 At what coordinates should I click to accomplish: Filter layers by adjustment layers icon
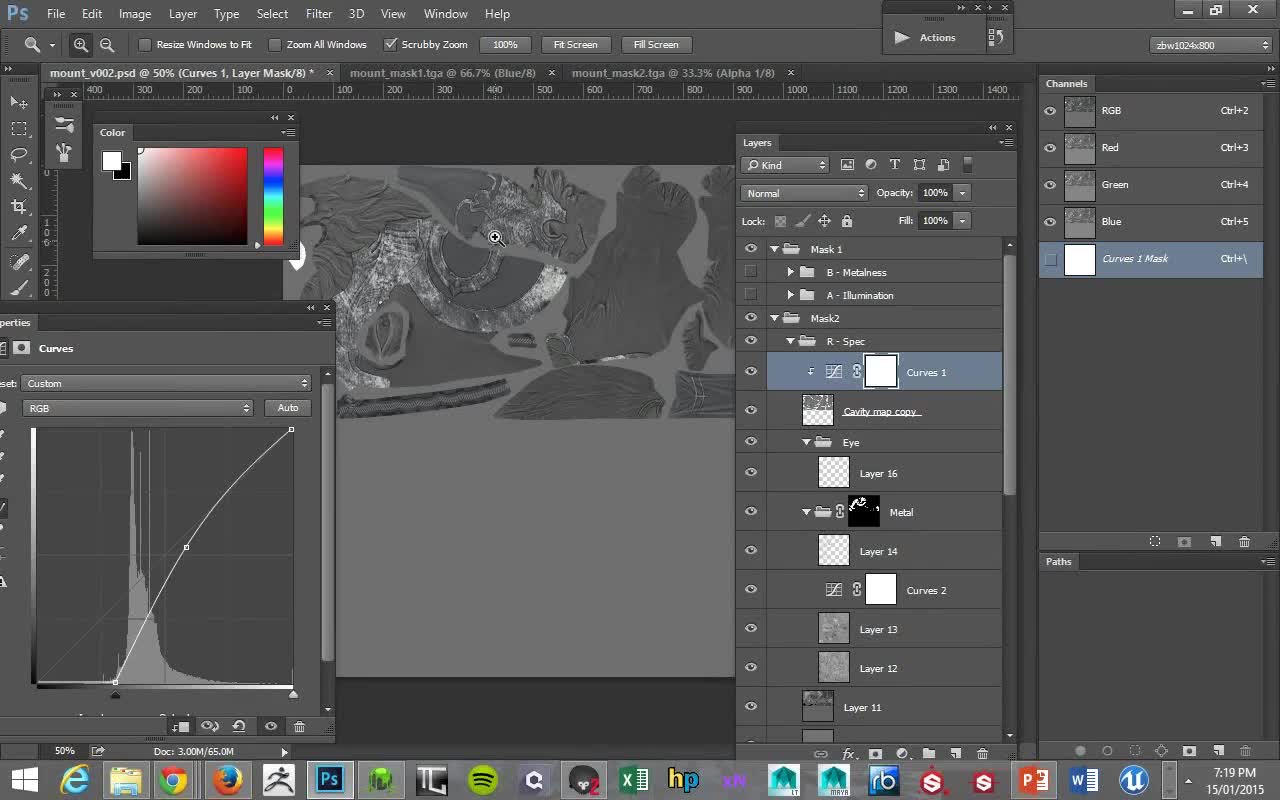coord(871,165)
